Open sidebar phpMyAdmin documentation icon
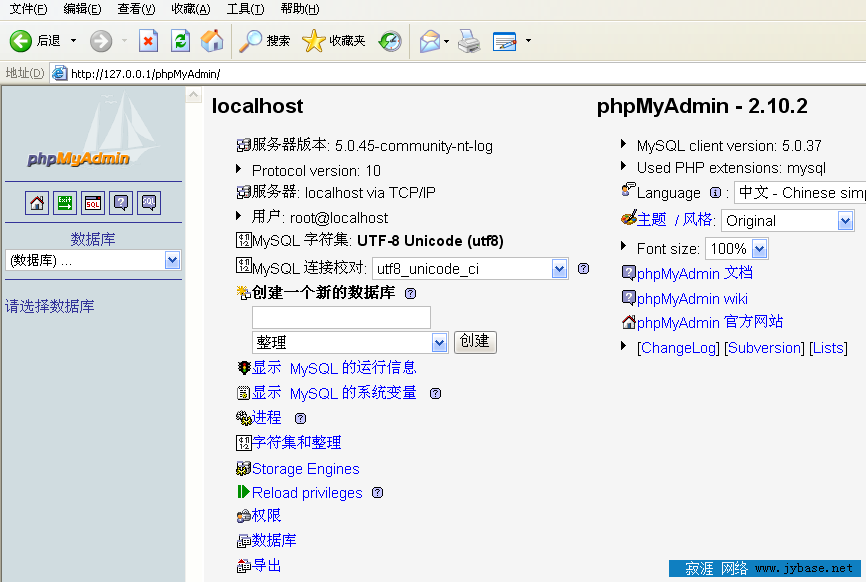This screenshot has height=582, width=866. (121, 203)
